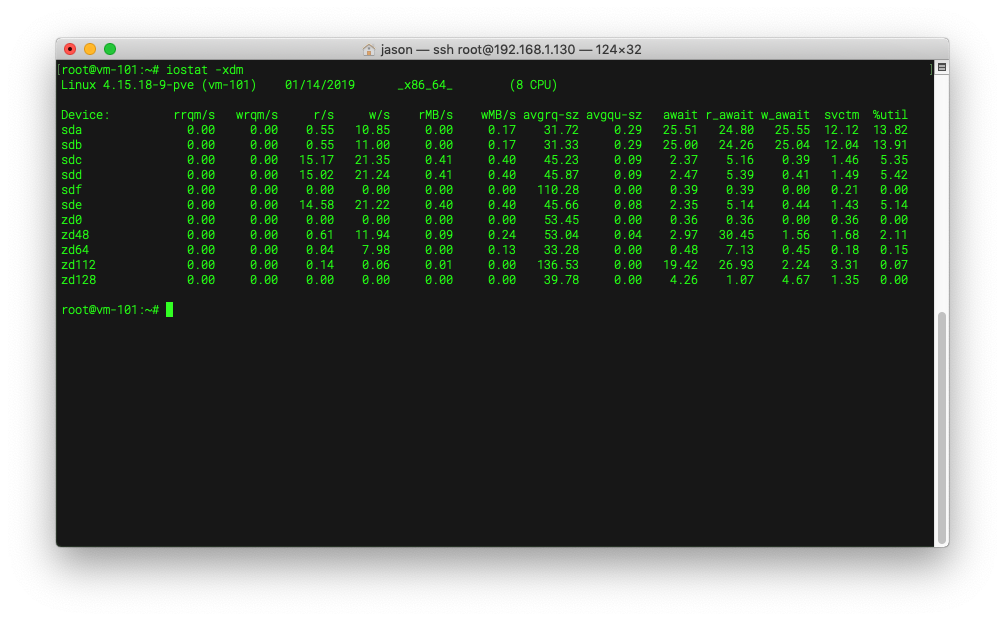Click the green cursor block at the prompt

point(169,310)
